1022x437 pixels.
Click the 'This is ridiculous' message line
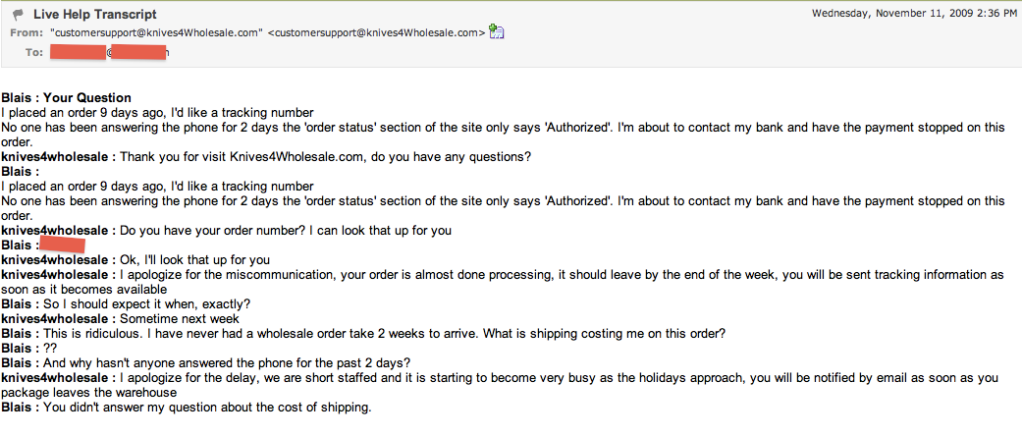tap(364, 334)
